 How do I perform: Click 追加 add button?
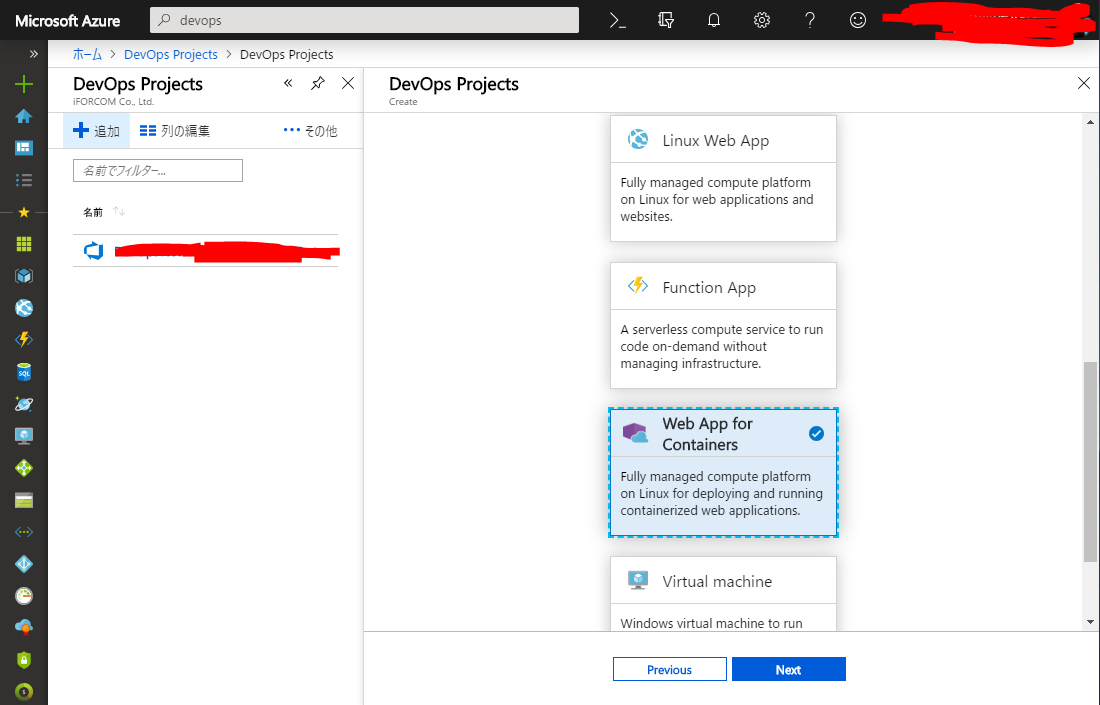click(97, 130)
